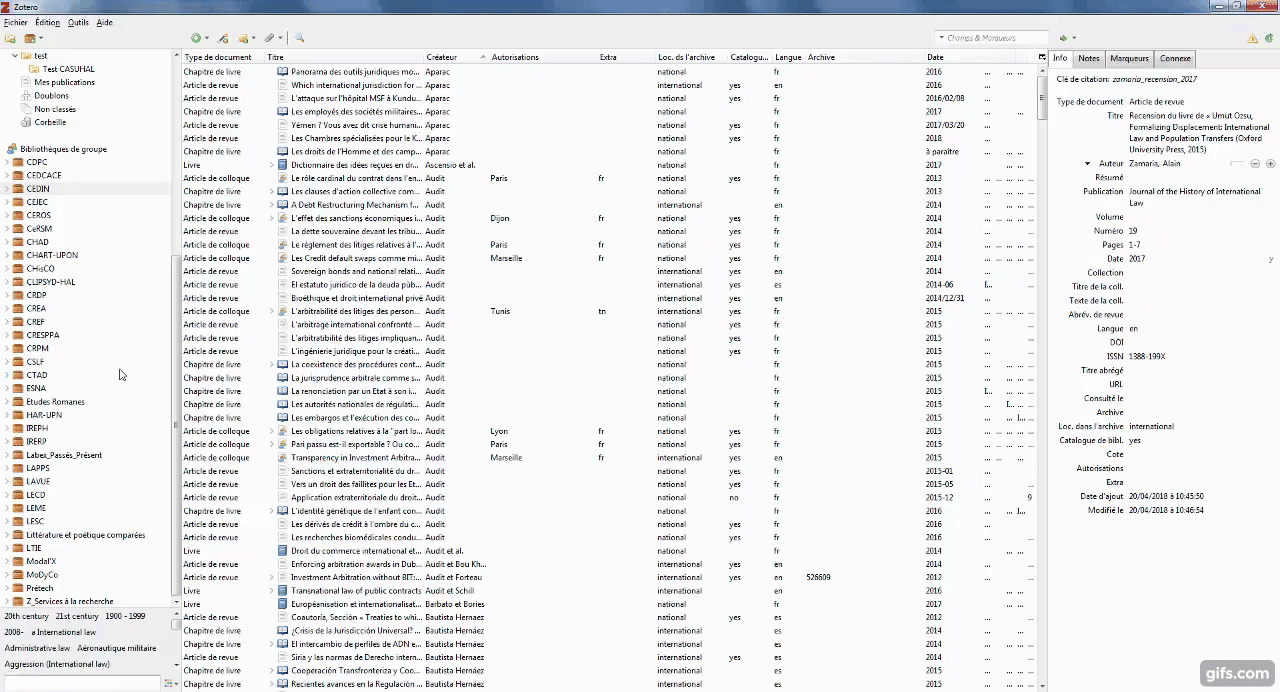Click the icon of Droit du commerce international
This screenshot has height=692, width=1280.
[x=283, y=551]
